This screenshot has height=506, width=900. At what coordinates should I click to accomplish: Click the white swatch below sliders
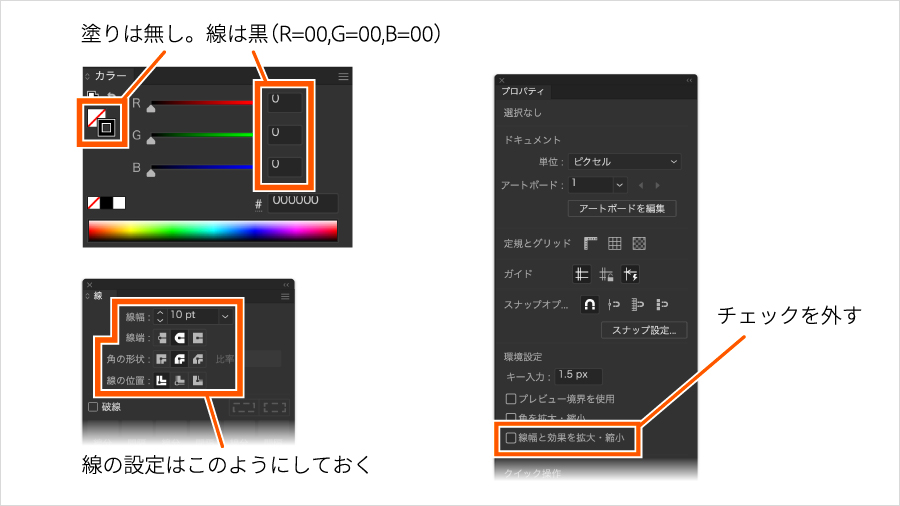click(119, 203)
